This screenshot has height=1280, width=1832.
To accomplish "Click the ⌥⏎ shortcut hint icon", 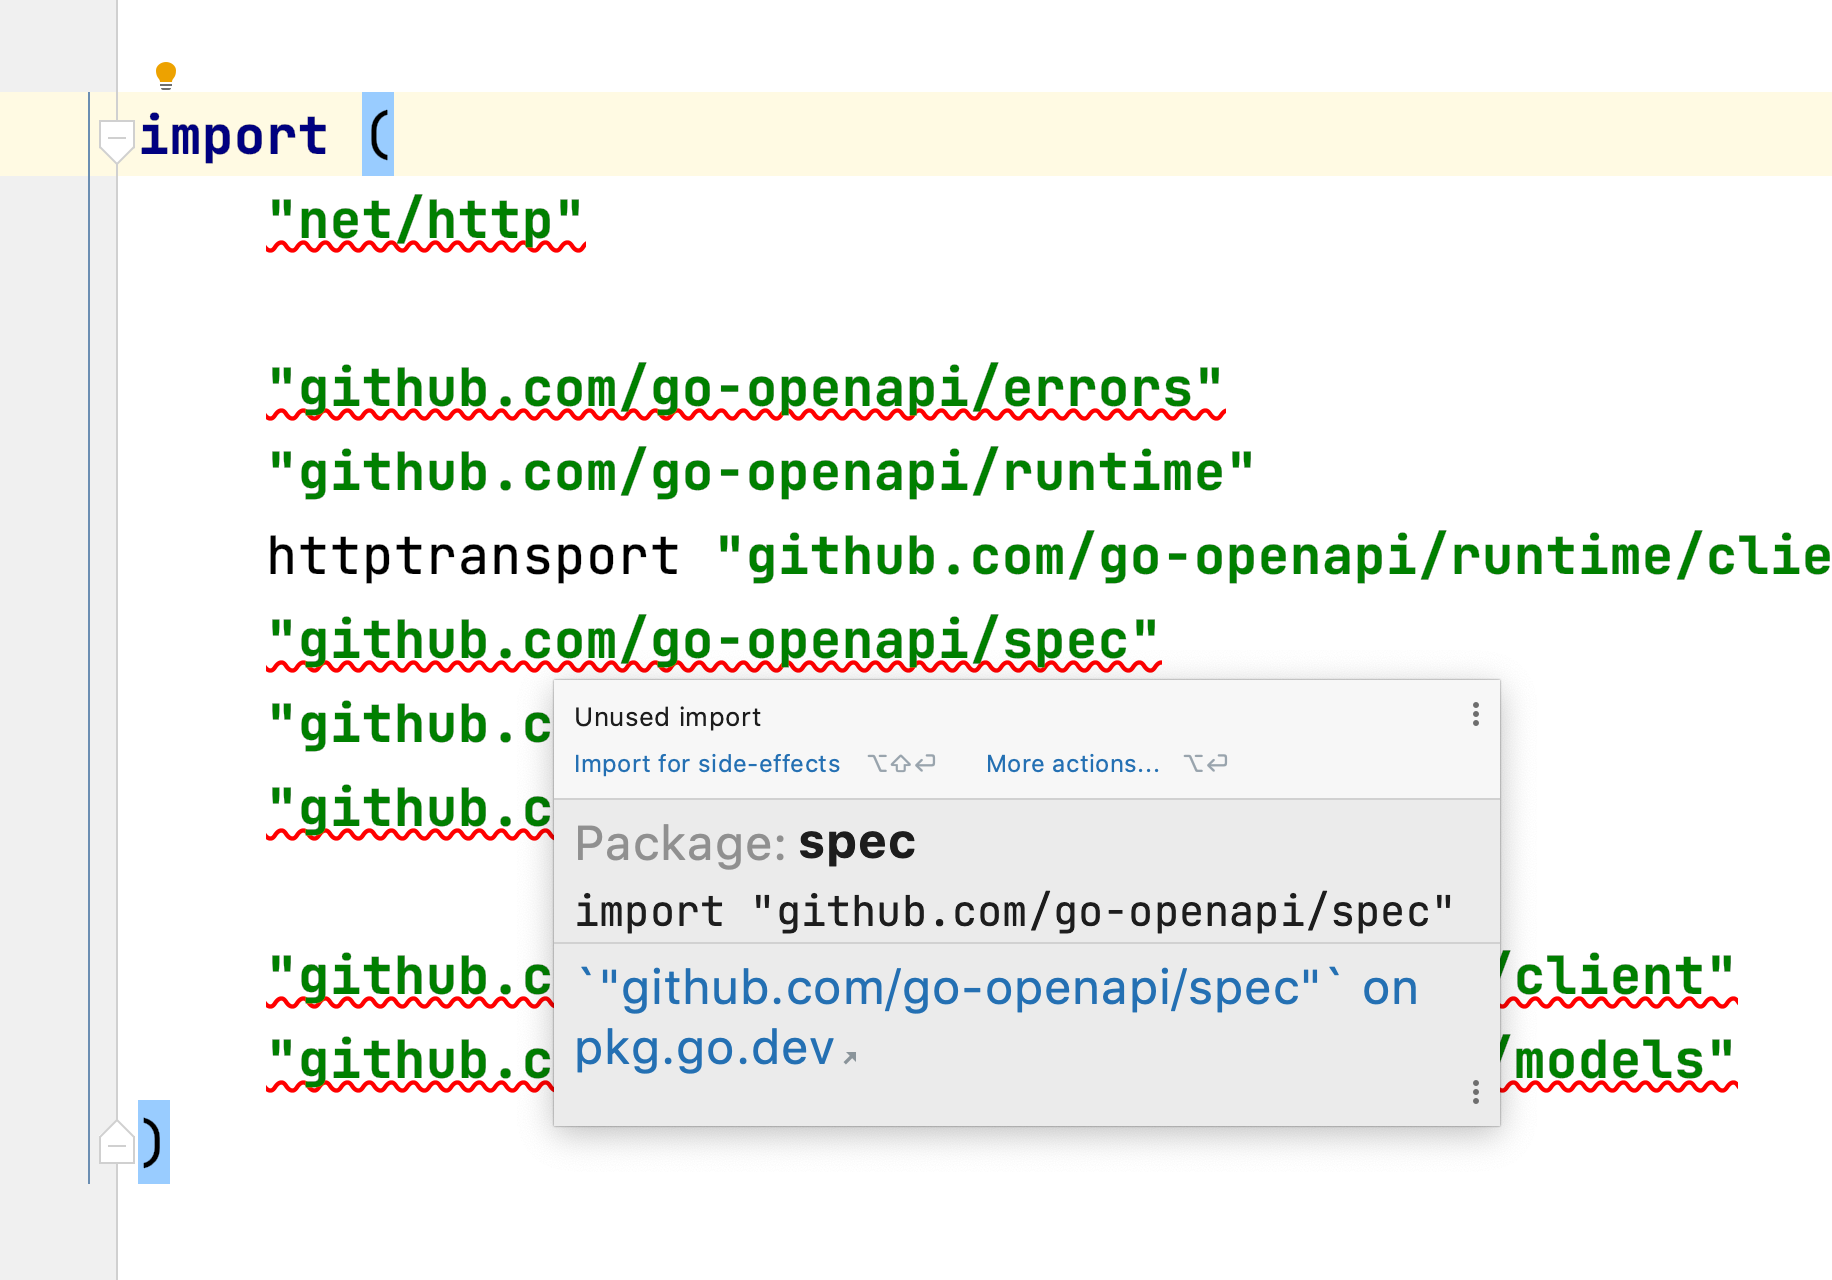I will 1205,763.
